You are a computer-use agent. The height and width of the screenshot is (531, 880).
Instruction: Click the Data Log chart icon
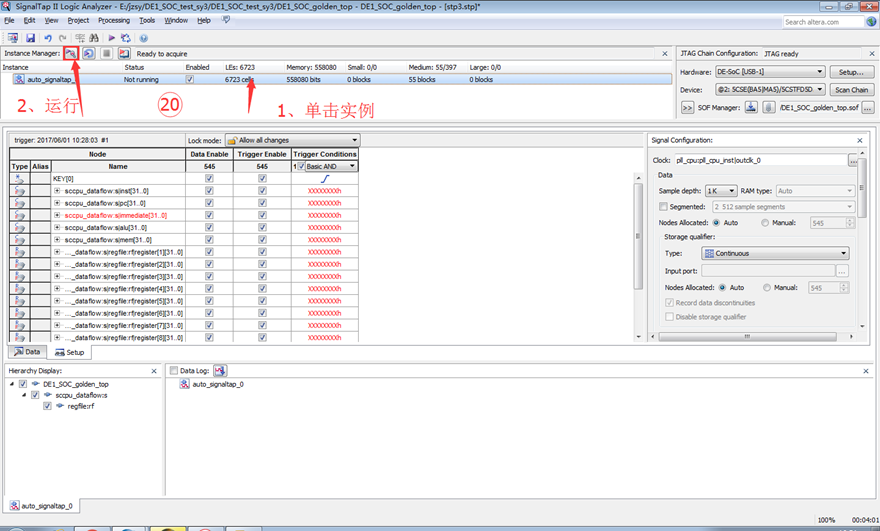219,370
